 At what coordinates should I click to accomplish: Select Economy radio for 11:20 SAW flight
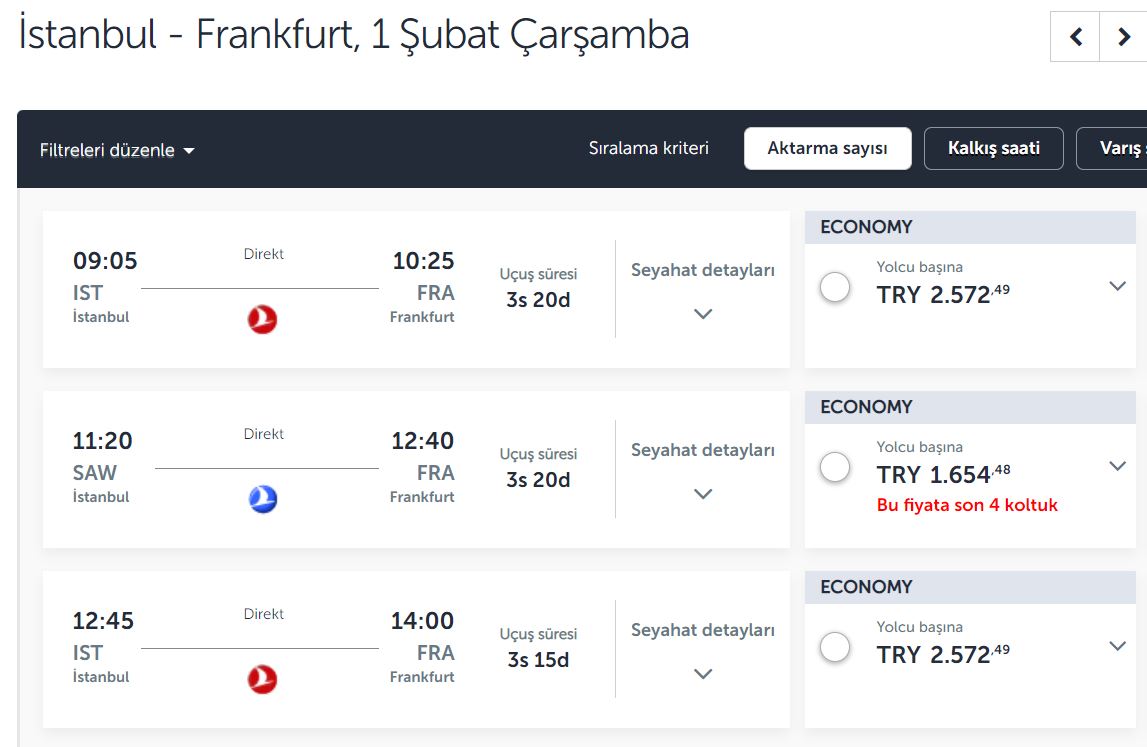click(x=835, y=467)
